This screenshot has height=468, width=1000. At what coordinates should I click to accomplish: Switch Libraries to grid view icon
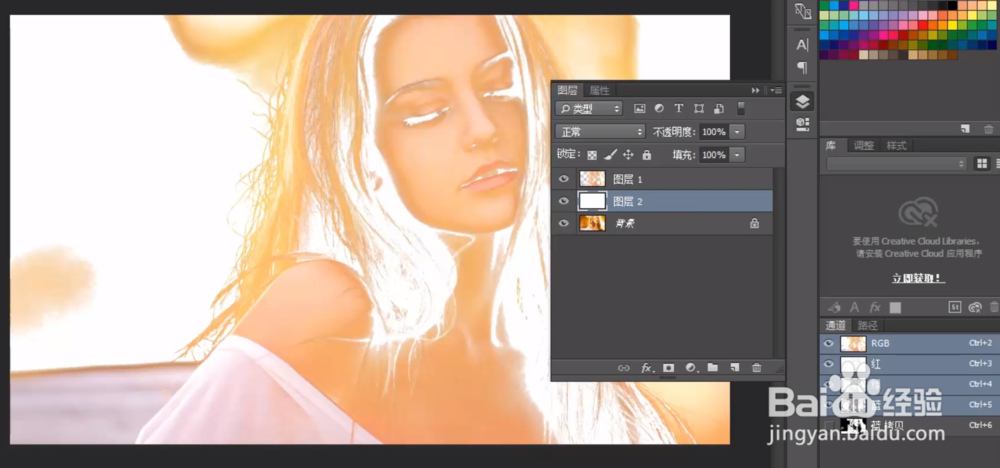pos(982,164)
